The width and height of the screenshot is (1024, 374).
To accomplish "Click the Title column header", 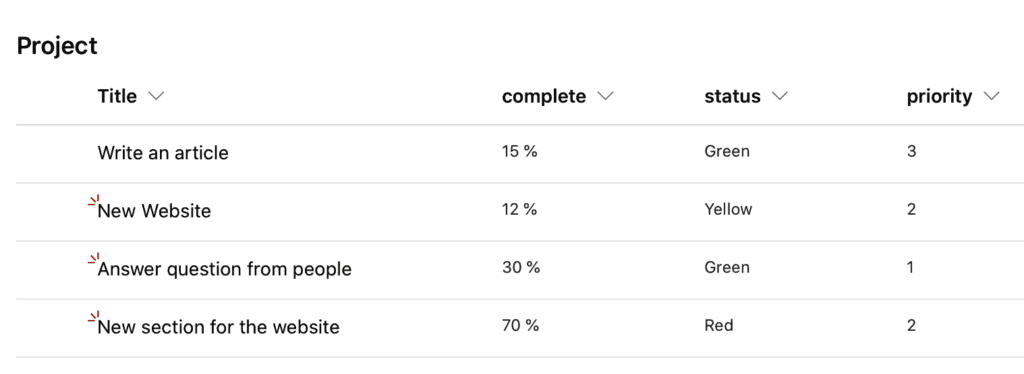I will click(118, 97).
